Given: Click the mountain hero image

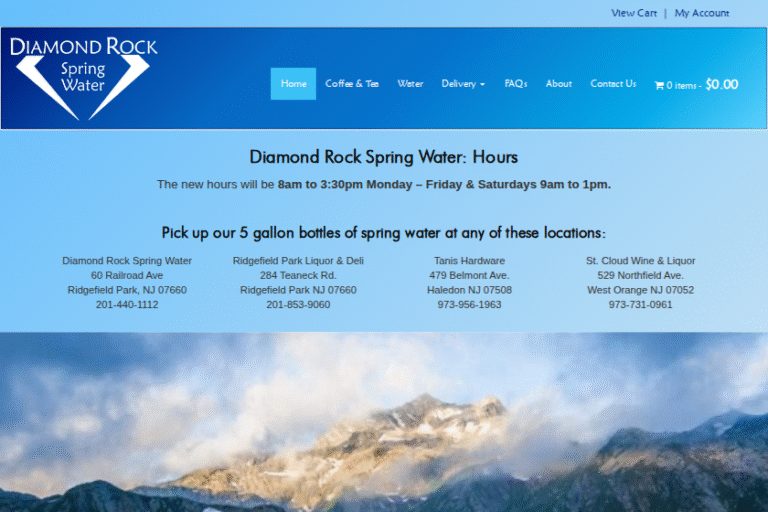Looking at the screenshot, I should click(x=384, y=422).
